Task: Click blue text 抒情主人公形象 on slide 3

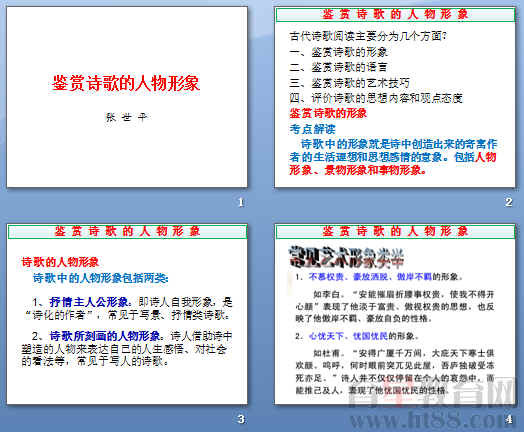Action: click(89, 302)
